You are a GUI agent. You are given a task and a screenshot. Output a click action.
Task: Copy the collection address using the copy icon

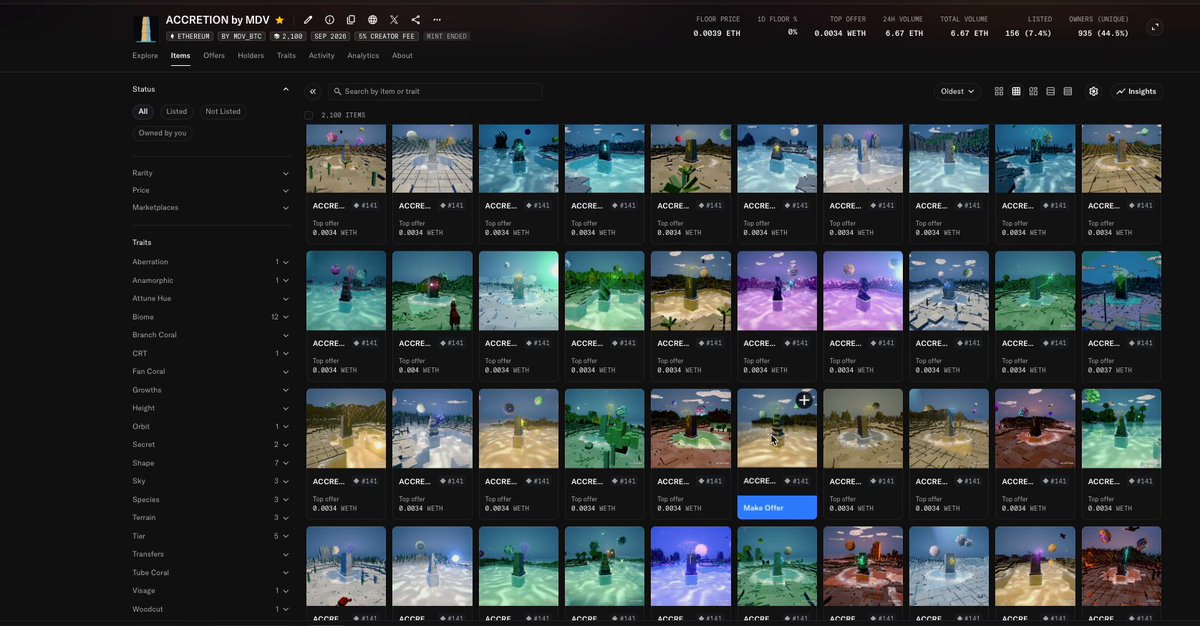click(351, 19)
